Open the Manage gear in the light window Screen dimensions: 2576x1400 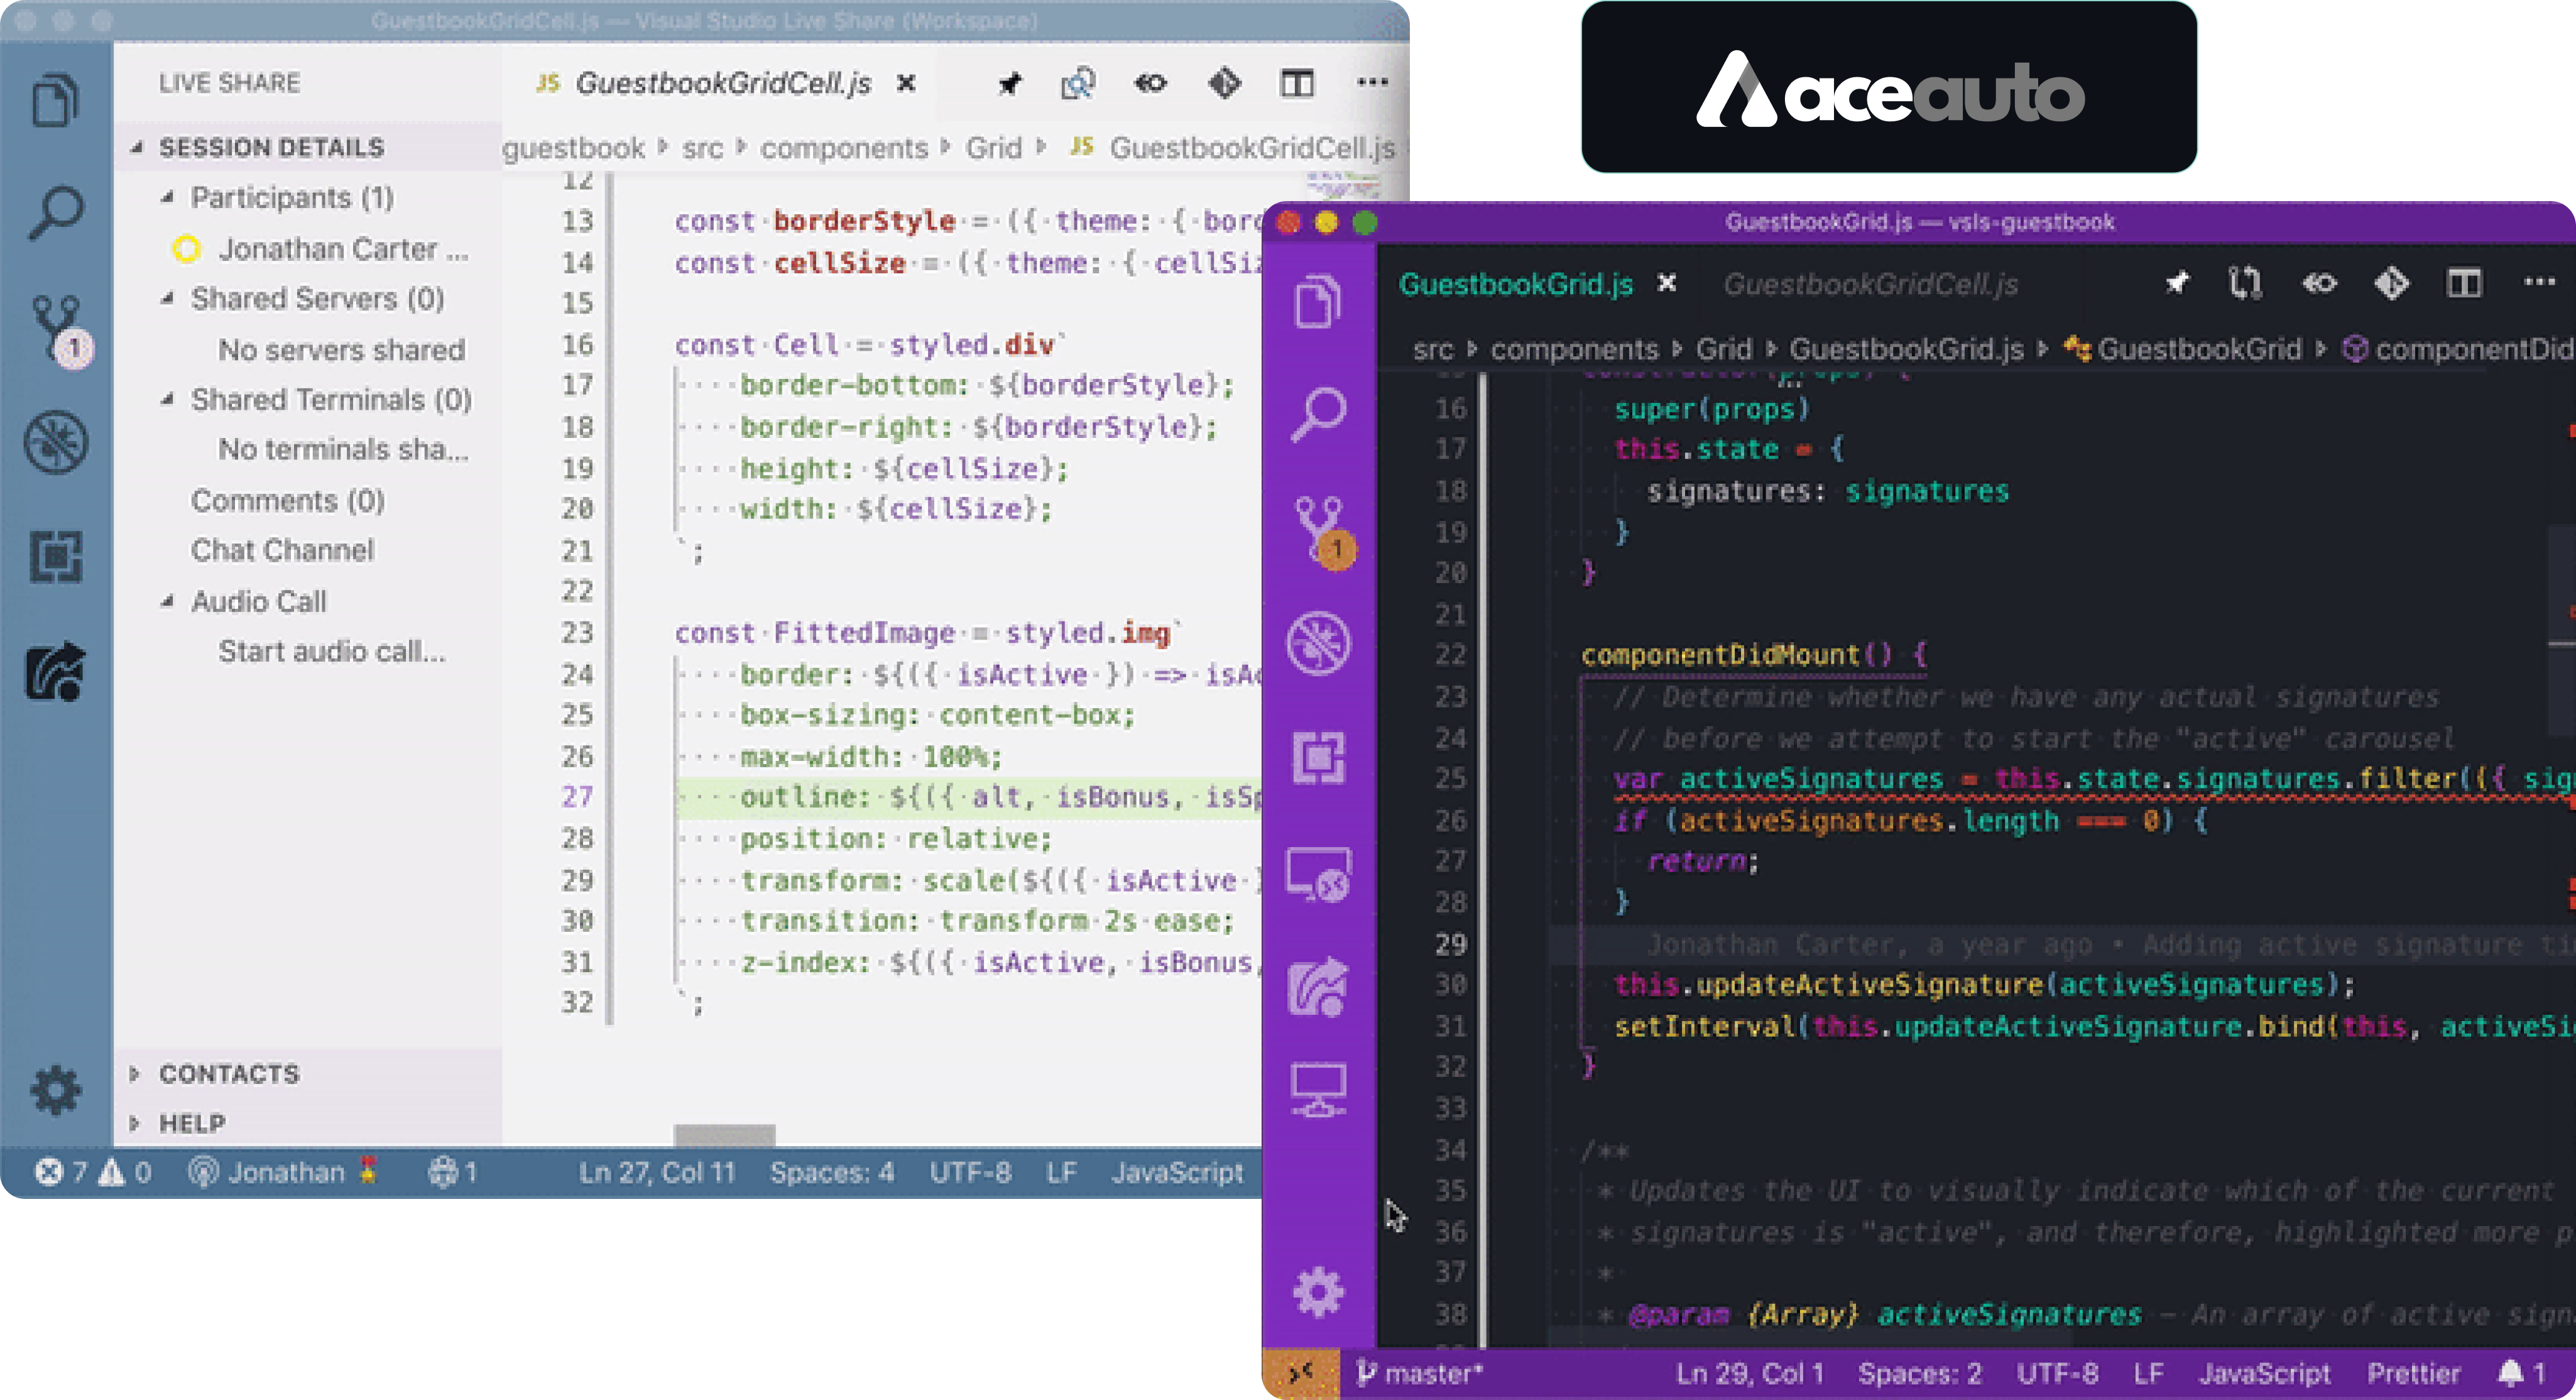pos(55,1090)
